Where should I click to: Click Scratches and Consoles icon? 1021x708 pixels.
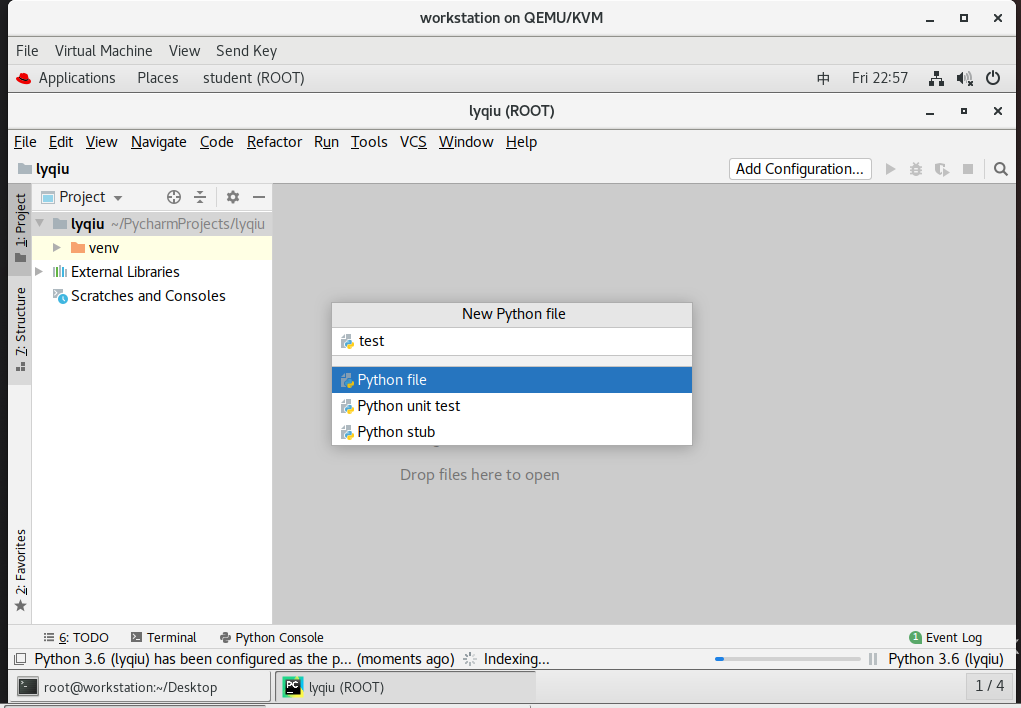pyautogui.click(x=60, y=296)
